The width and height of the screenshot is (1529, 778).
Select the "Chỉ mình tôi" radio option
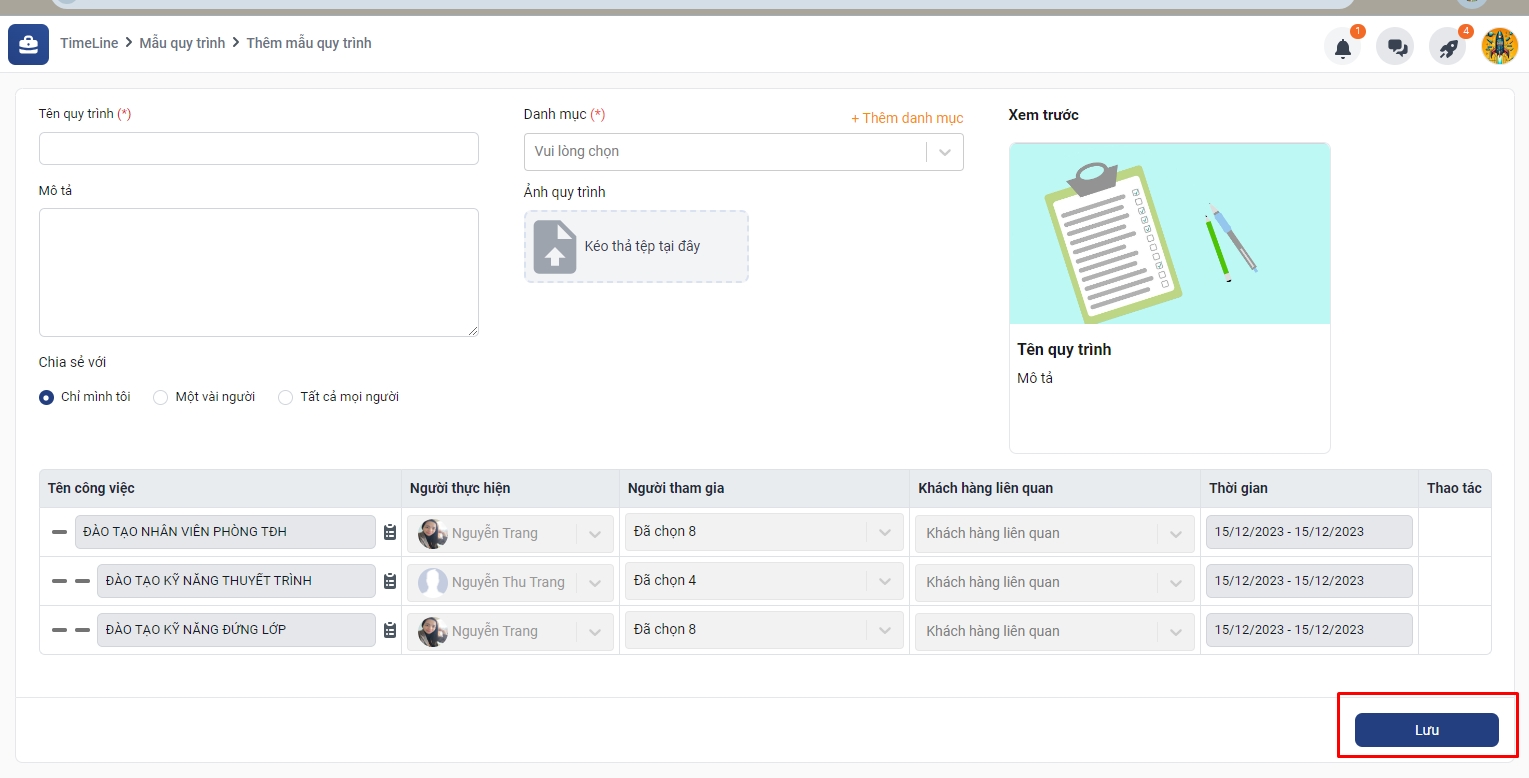(47, 397)
